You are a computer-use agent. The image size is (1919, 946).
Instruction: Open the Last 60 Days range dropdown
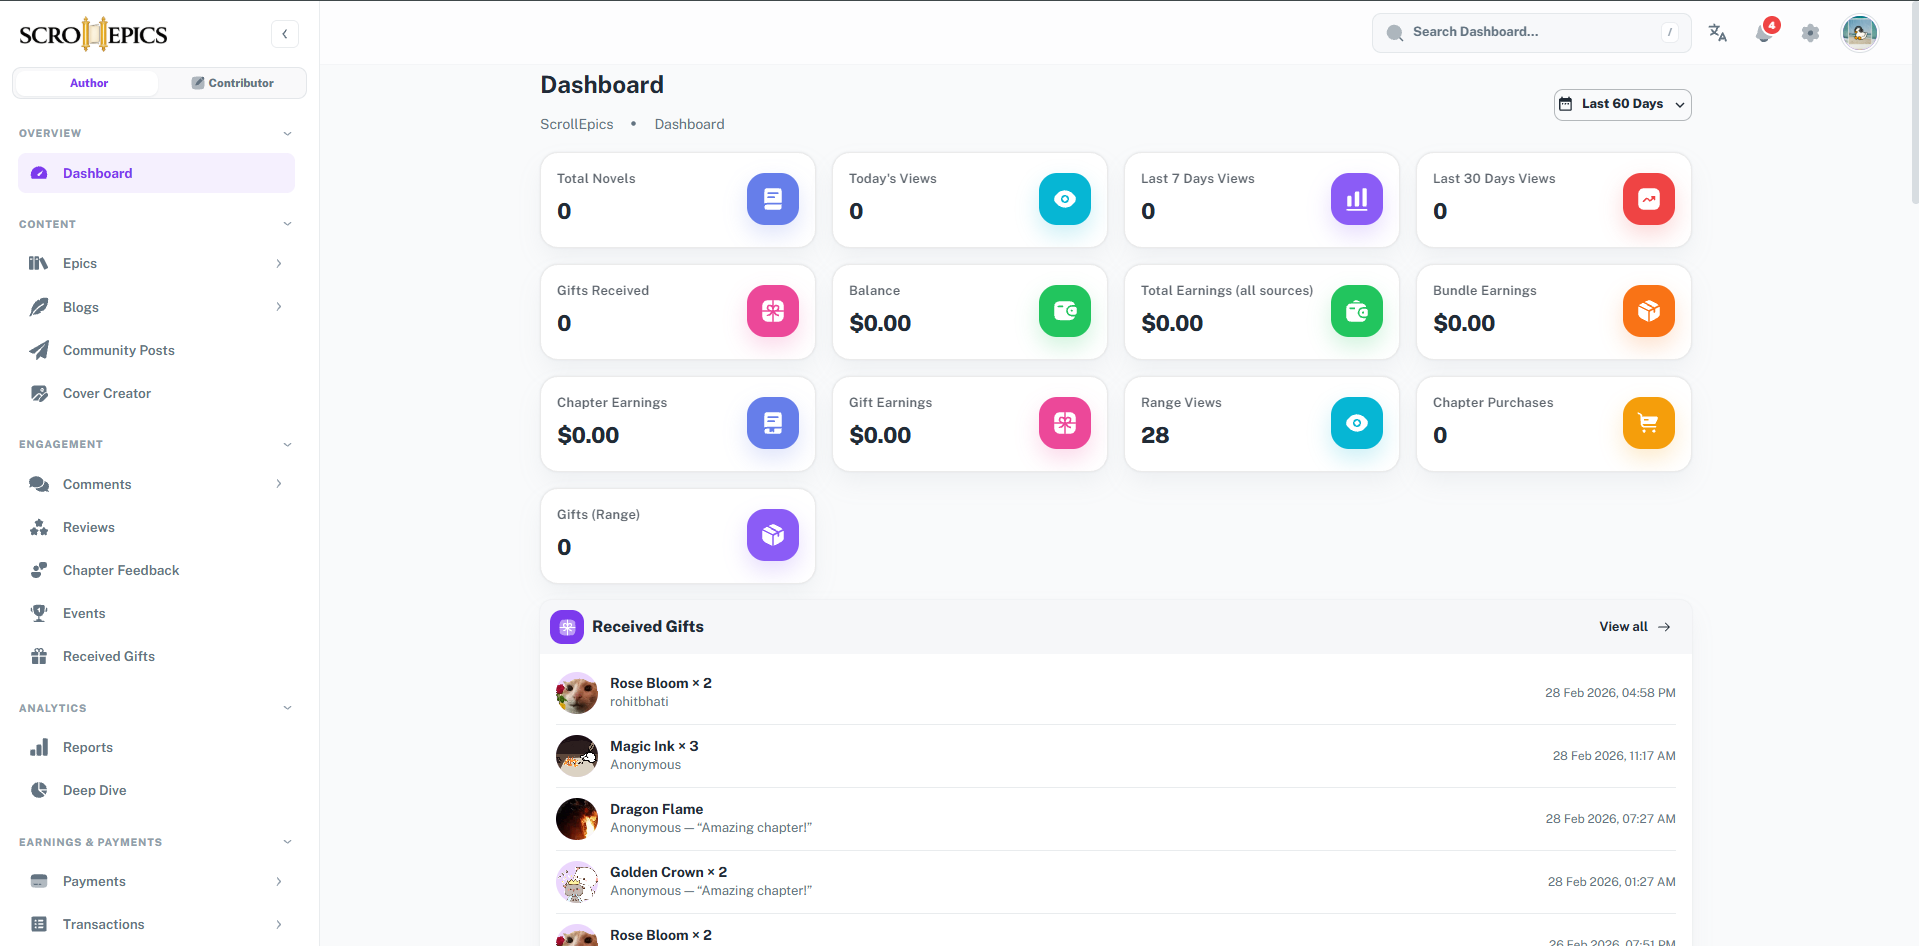pyautogui.click(x=1622, y=104)
